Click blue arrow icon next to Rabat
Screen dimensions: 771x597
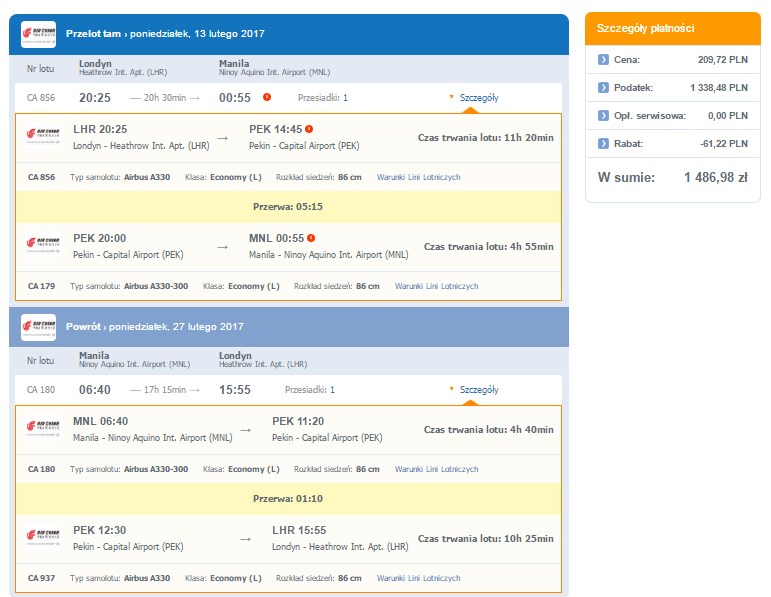603,144
